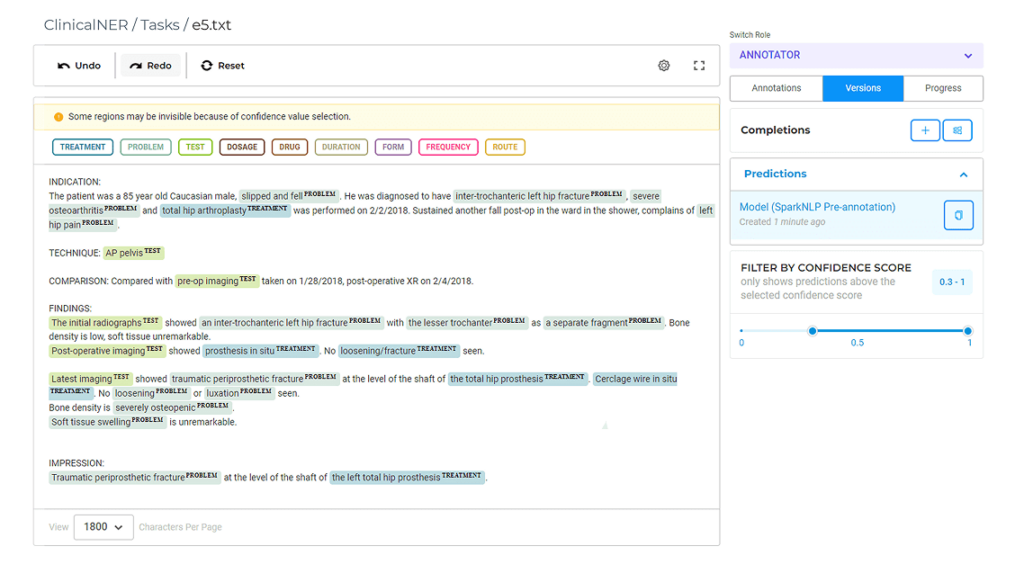
Task: Click the lower confidence slider handle
Action: click(x=812, y=331)
